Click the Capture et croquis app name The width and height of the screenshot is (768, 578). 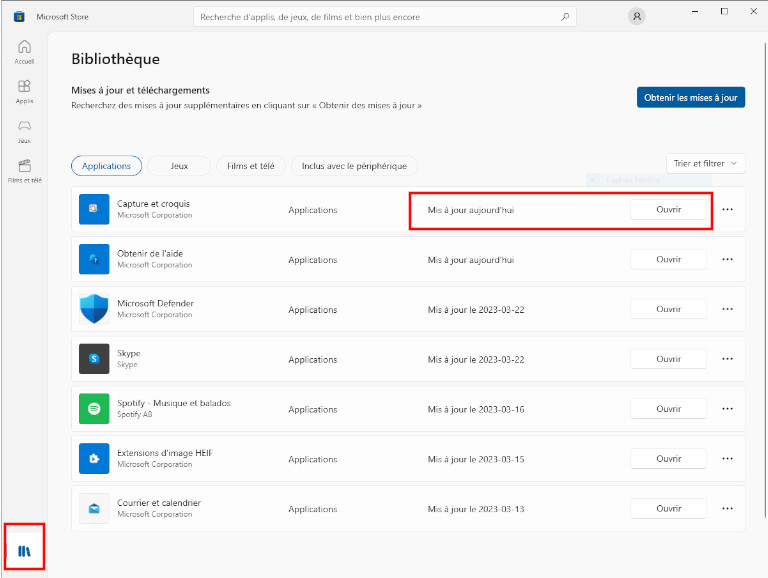153,204
